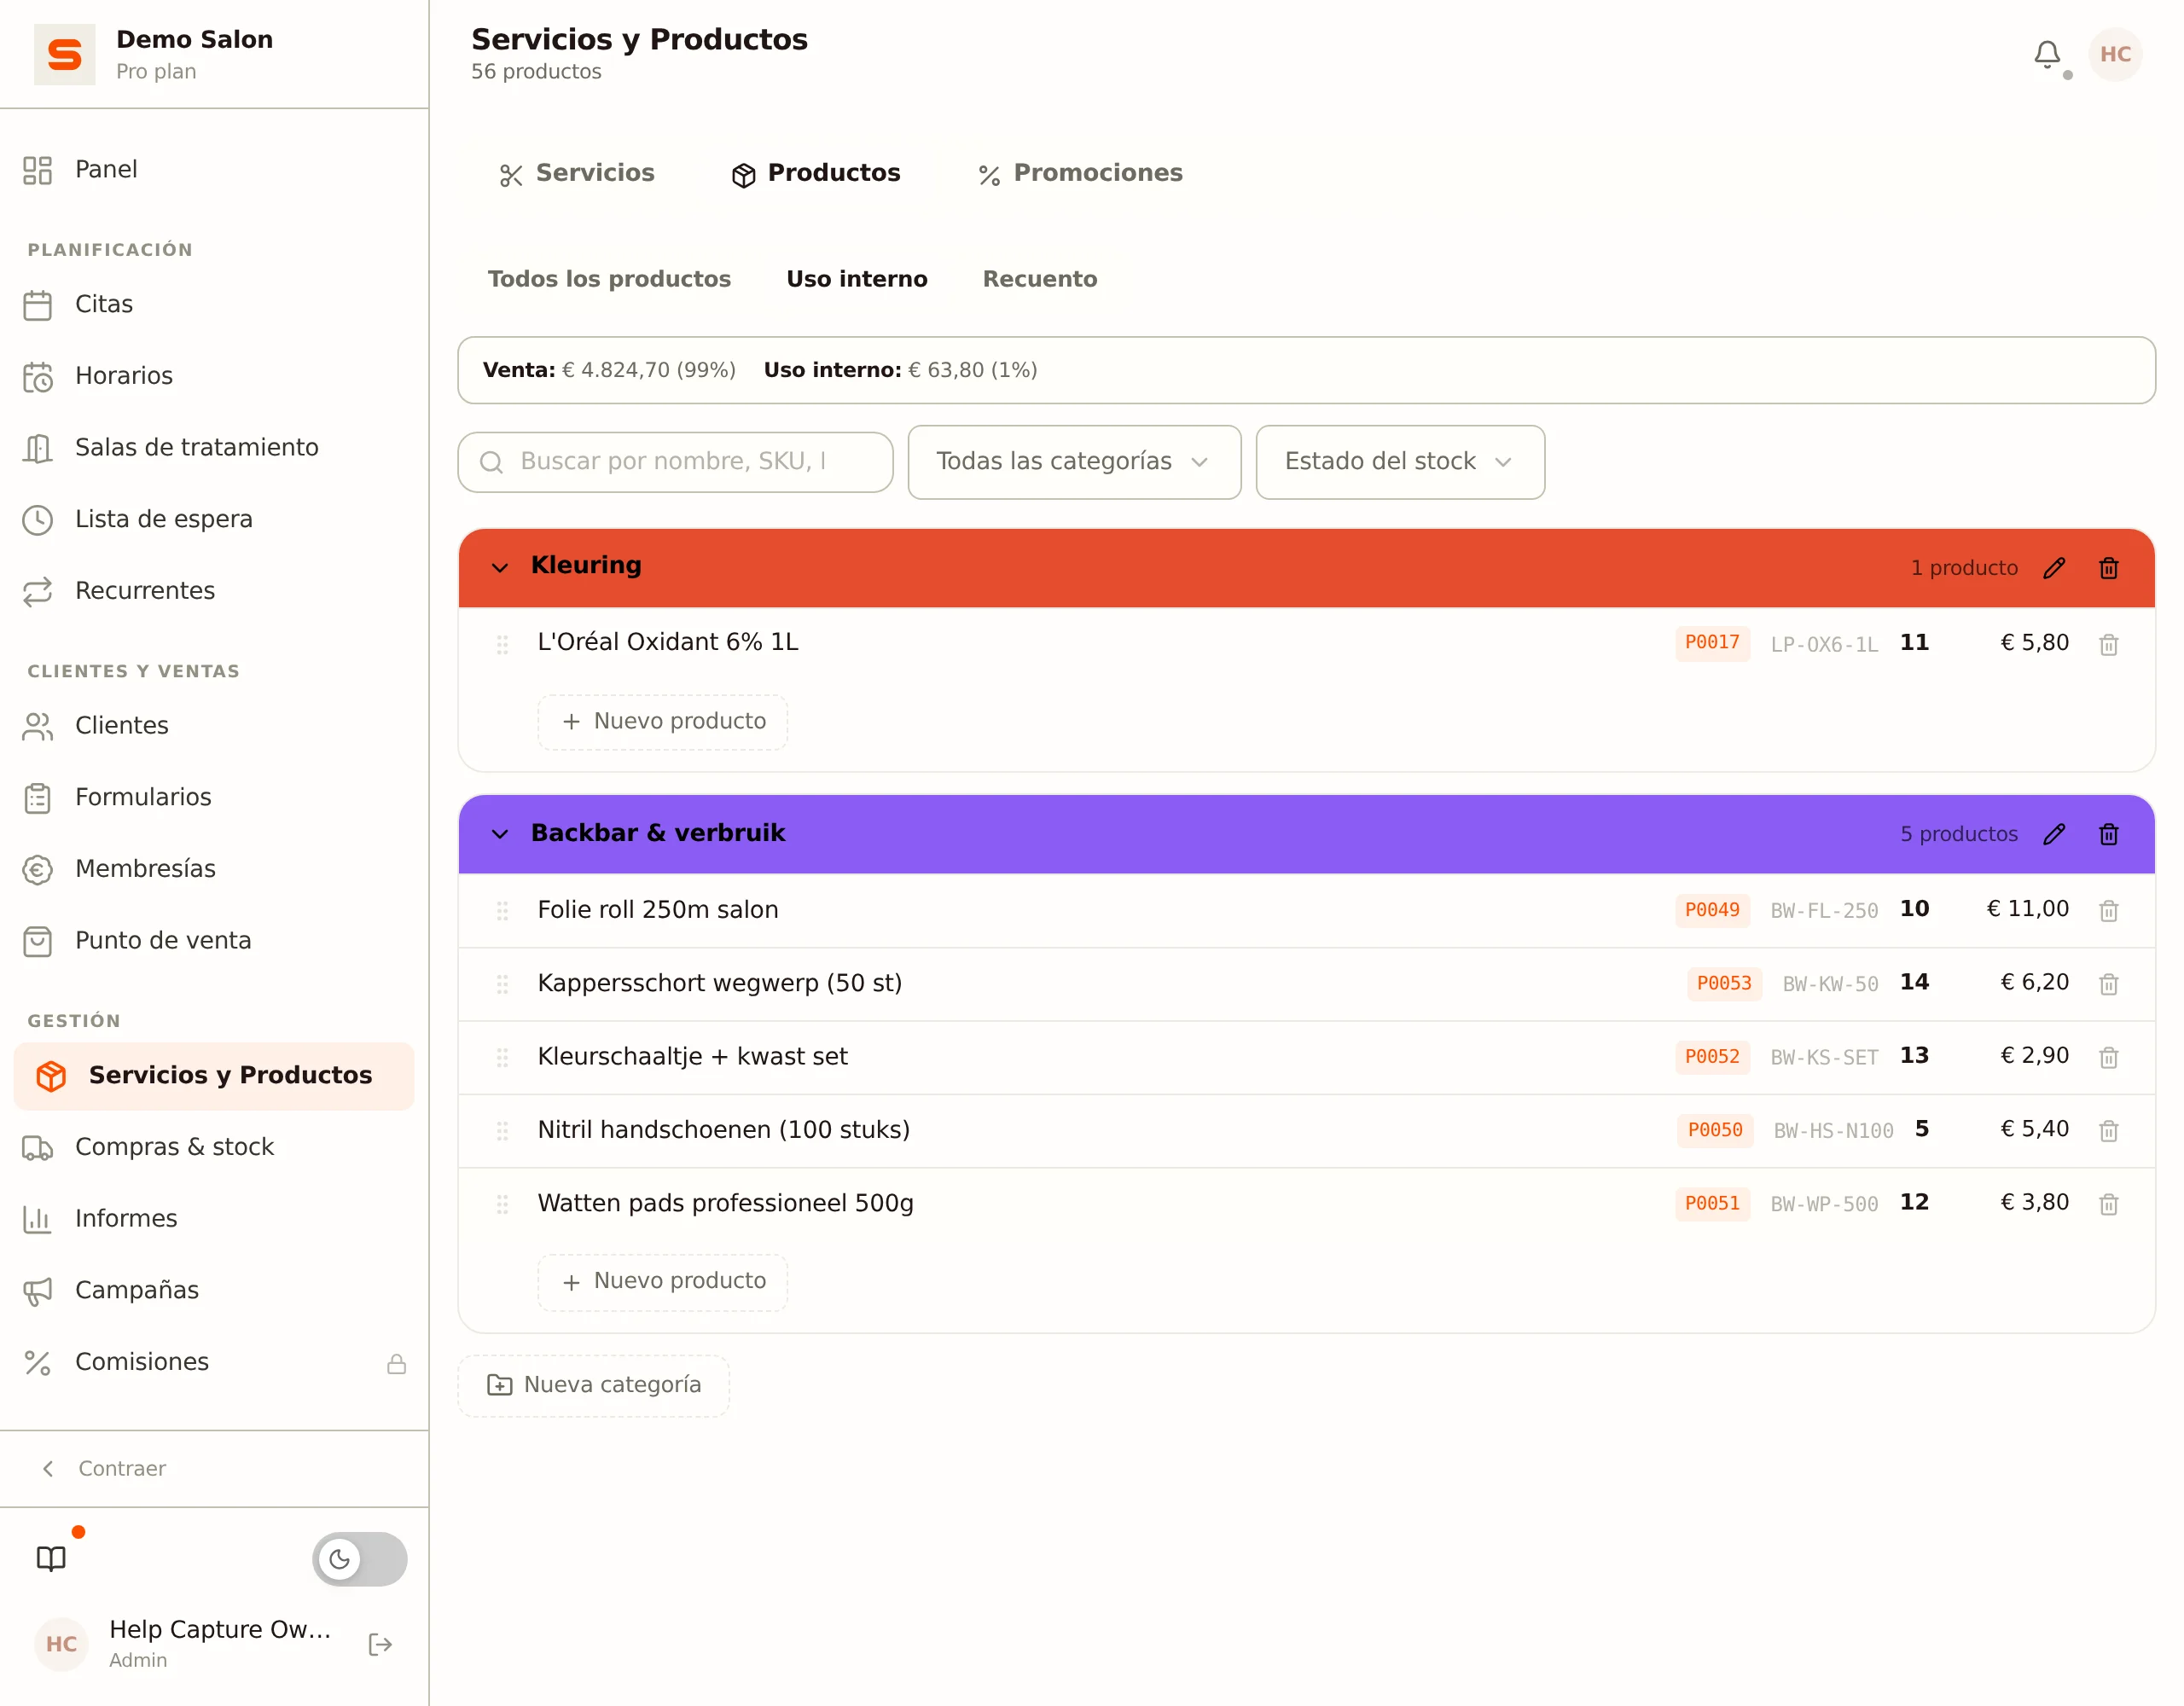Switch to the Servicios tab
This screenshot has height=1706, width=2184.
point(576,173)
